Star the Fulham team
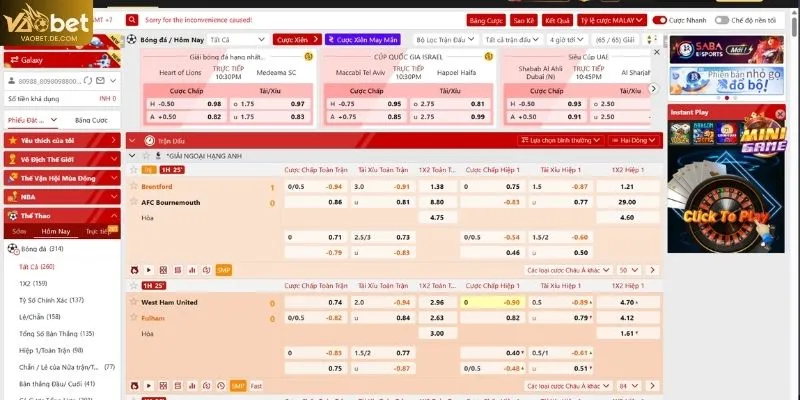 134,317
